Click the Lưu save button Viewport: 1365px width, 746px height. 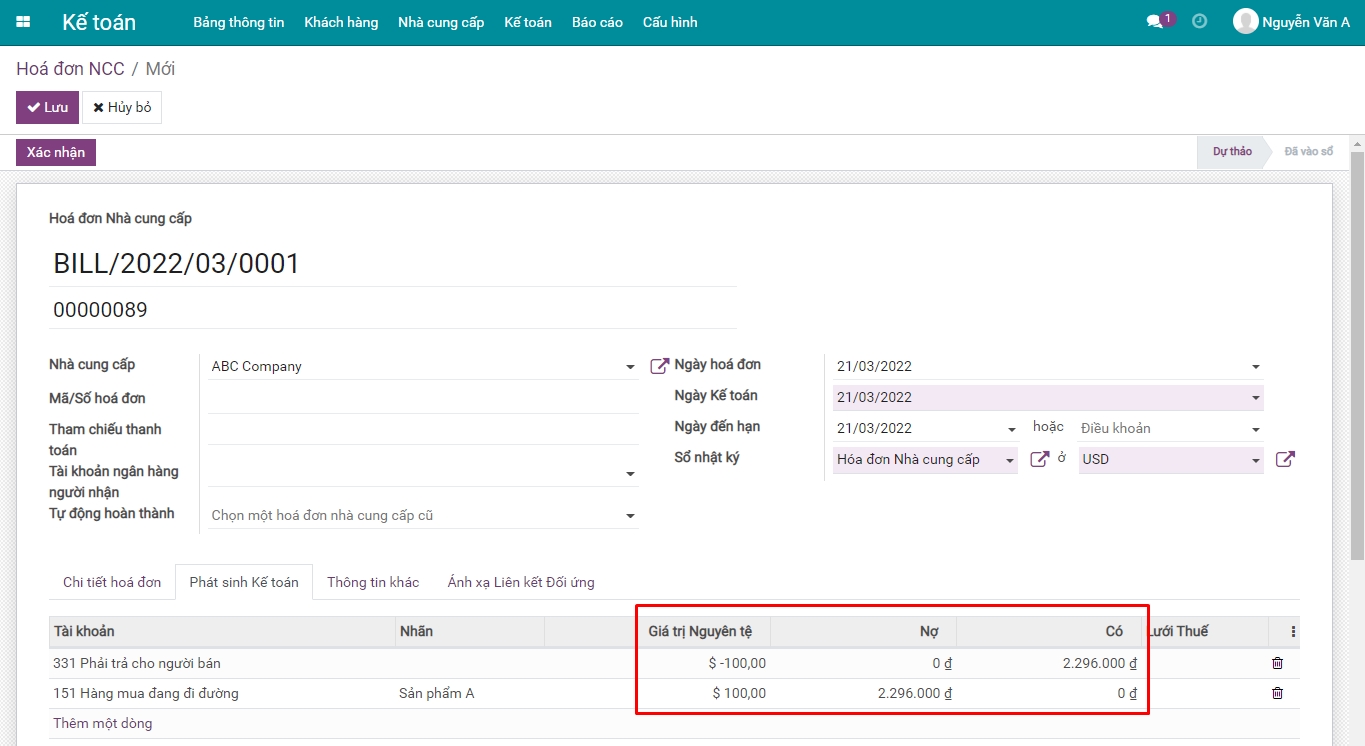point(47,107)
